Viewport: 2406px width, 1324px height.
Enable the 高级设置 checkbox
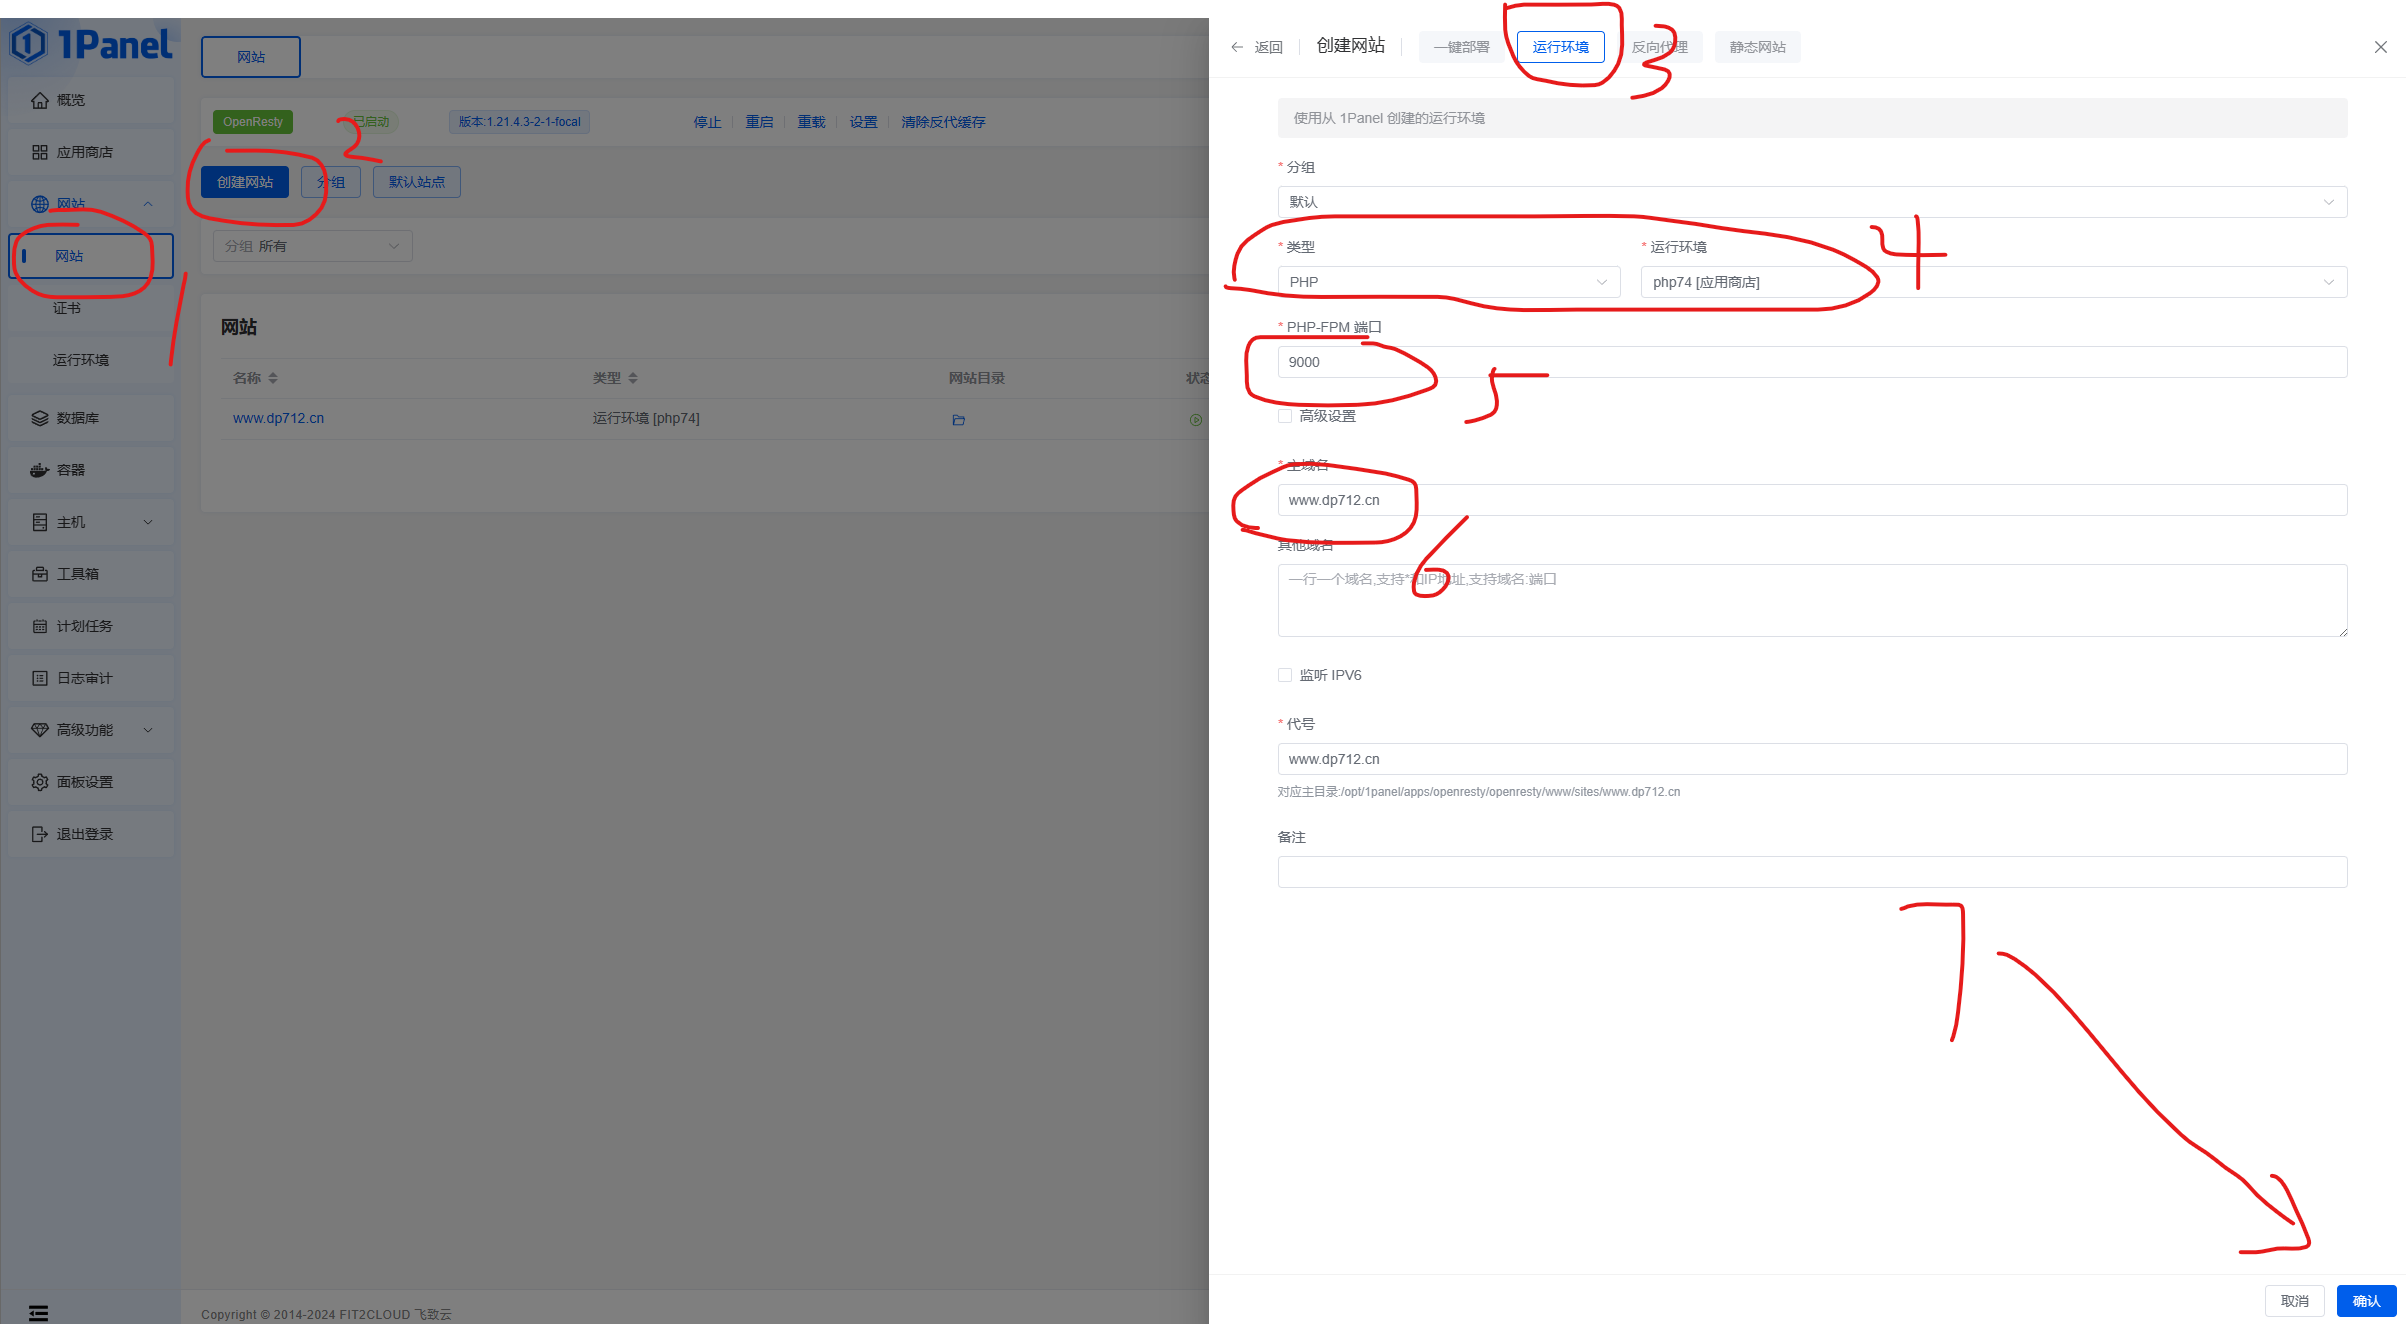click(1285, 416)
